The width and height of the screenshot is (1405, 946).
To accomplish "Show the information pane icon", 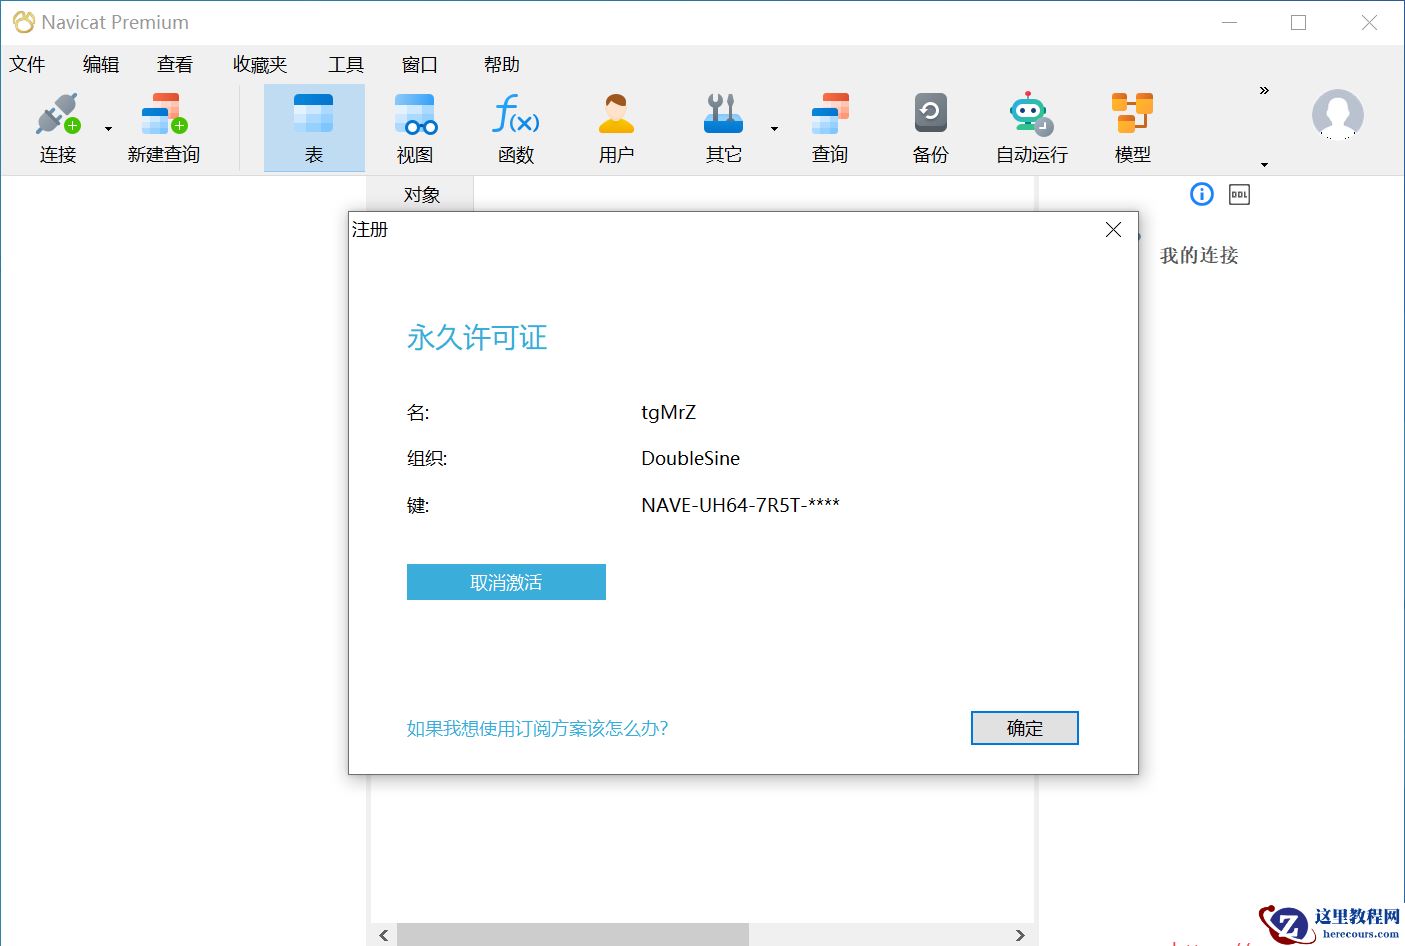I will point(1202,194).
